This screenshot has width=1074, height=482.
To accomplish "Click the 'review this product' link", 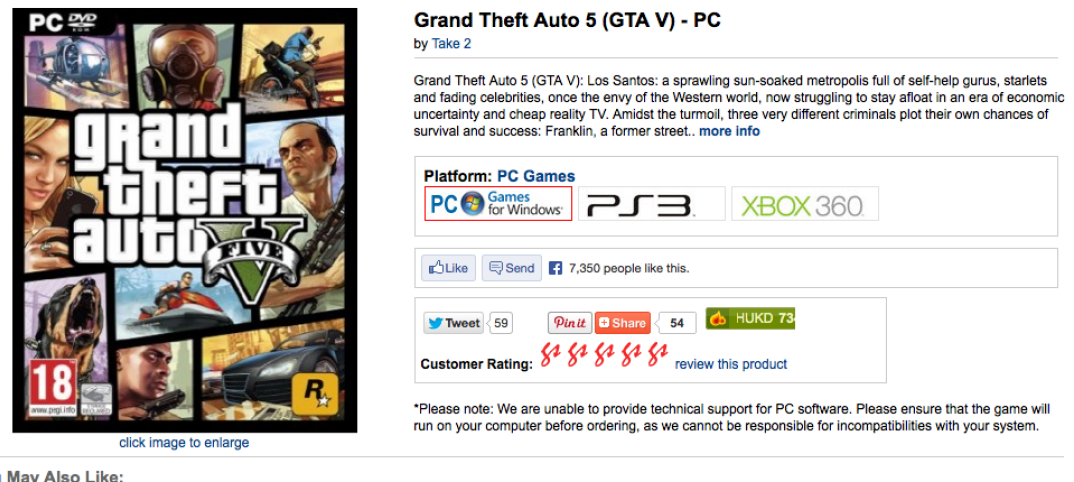I will tap(731, 364).
